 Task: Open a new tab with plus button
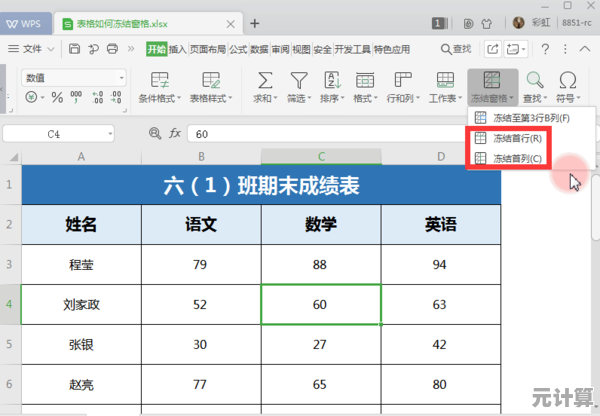(x=254, y=22)
